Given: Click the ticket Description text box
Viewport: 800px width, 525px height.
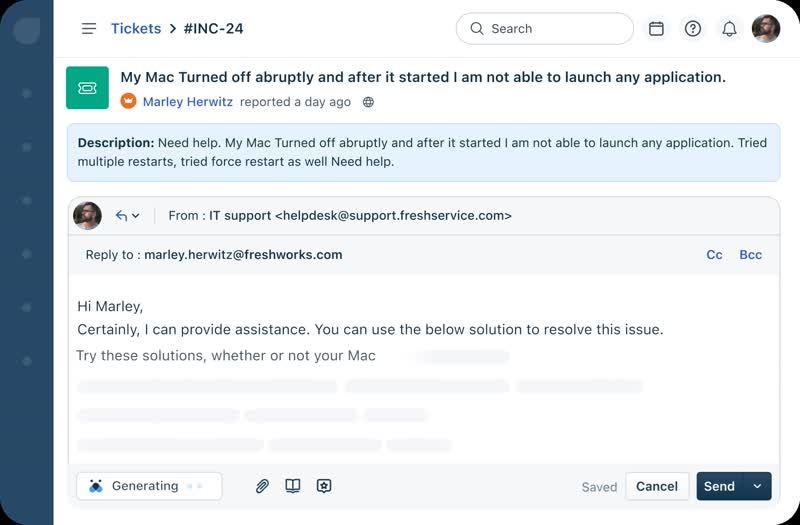Looking at the screenshot, I should coord(423,152).
